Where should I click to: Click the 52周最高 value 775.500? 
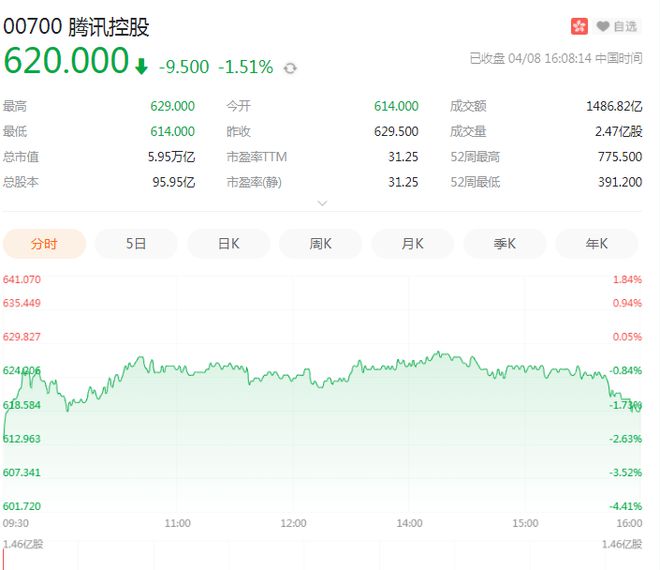pyautogui.click(x=619, y=157)
